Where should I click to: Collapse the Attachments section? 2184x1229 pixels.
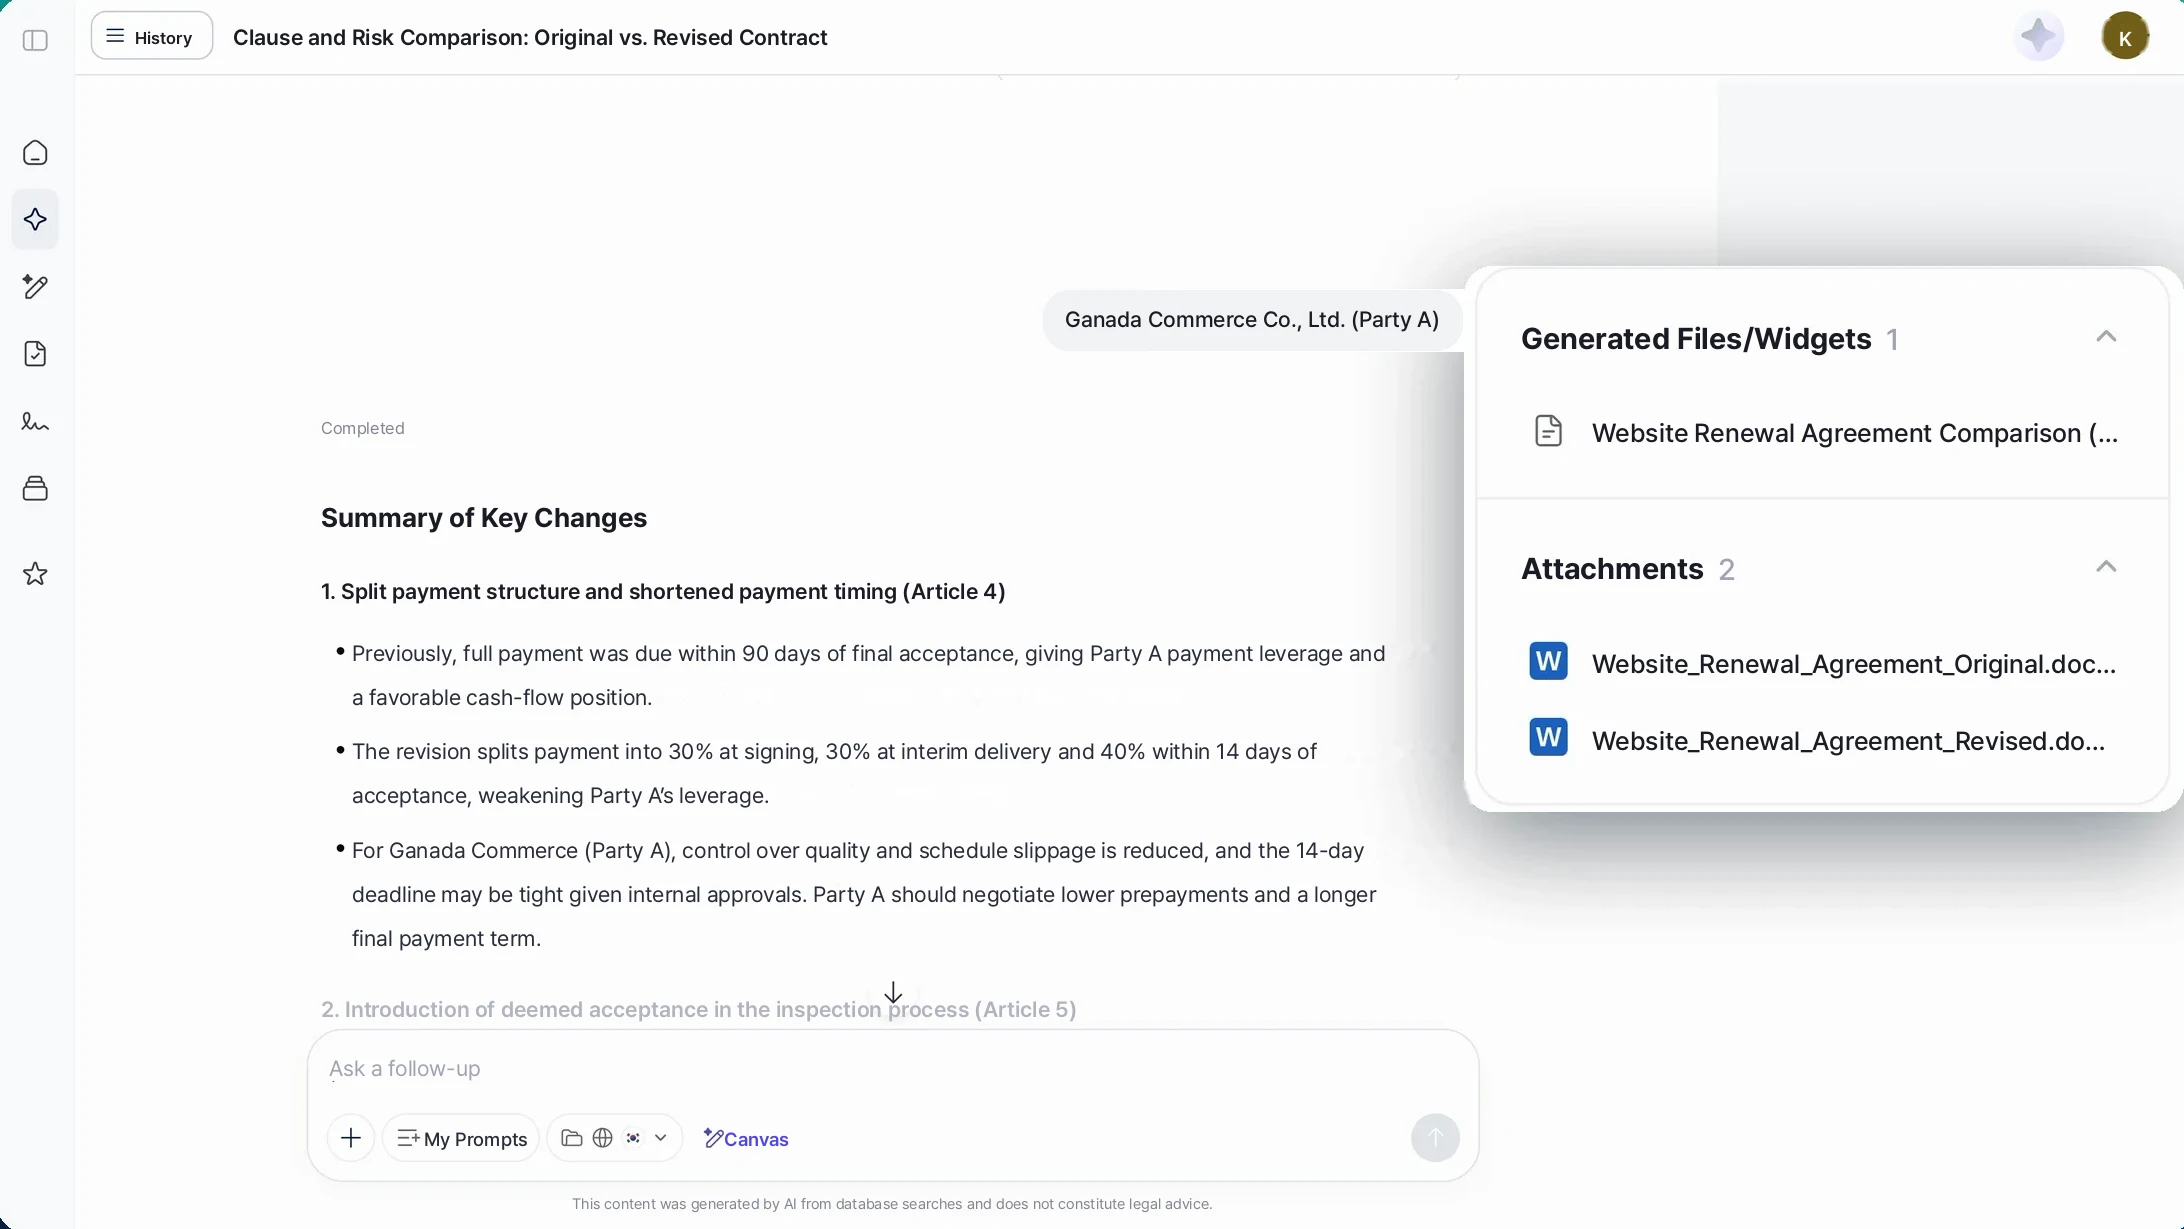click(2106, 567)
